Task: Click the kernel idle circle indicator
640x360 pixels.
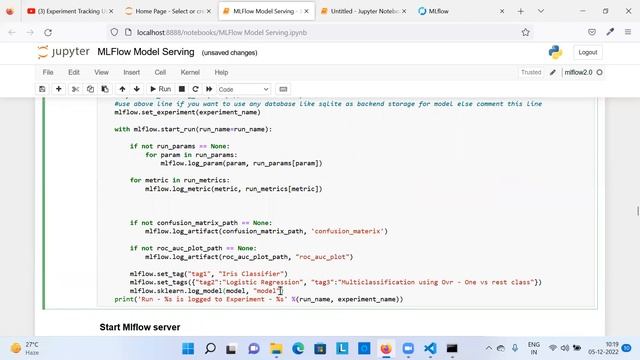Action: [600, 72]
